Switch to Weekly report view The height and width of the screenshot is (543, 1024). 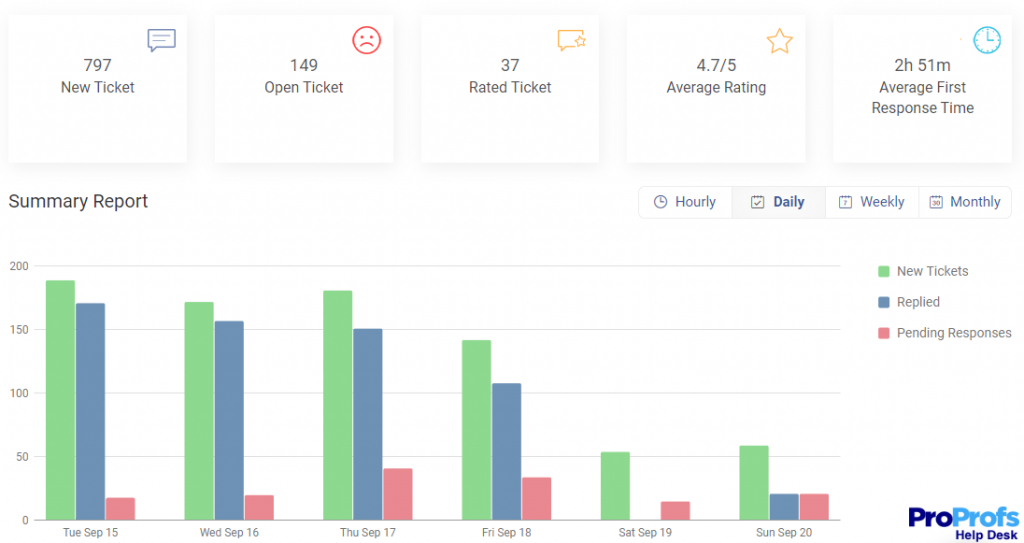point(872,202)
